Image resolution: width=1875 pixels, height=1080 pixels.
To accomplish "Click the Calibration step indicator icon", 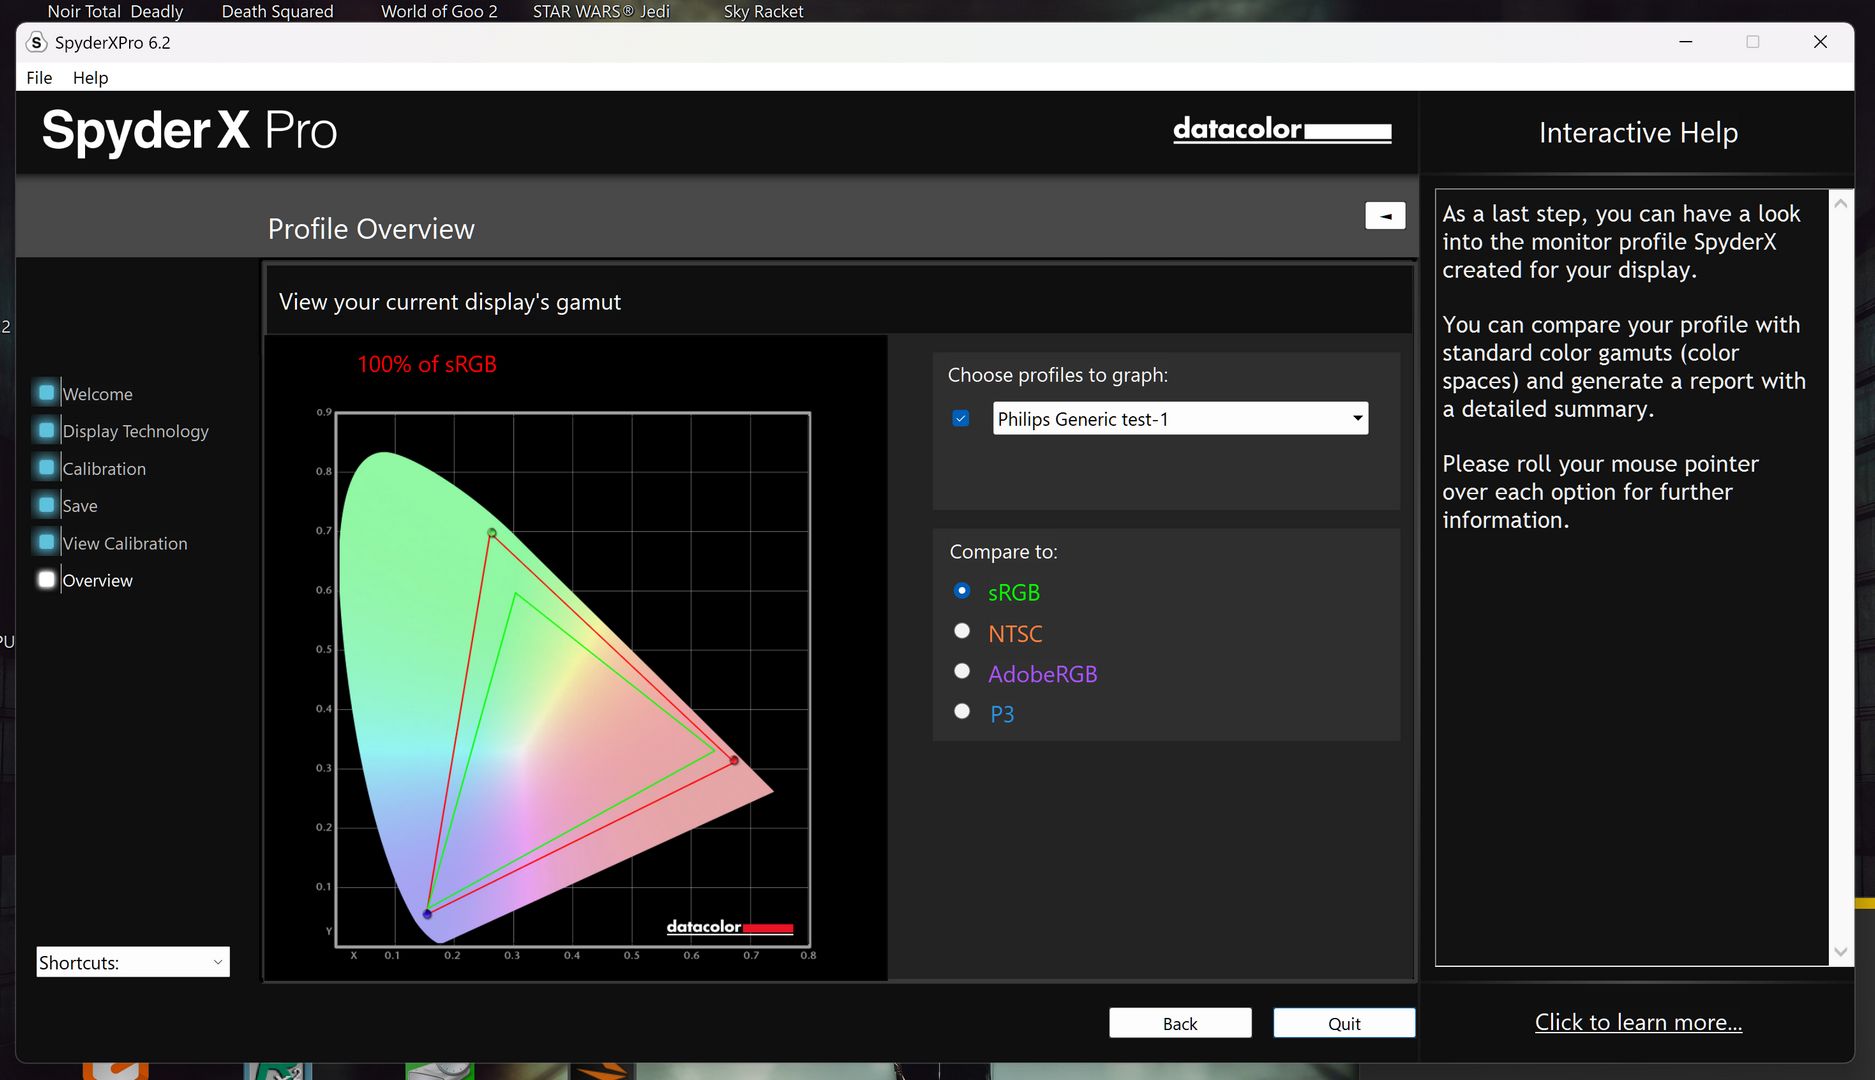I will (46, 467).
